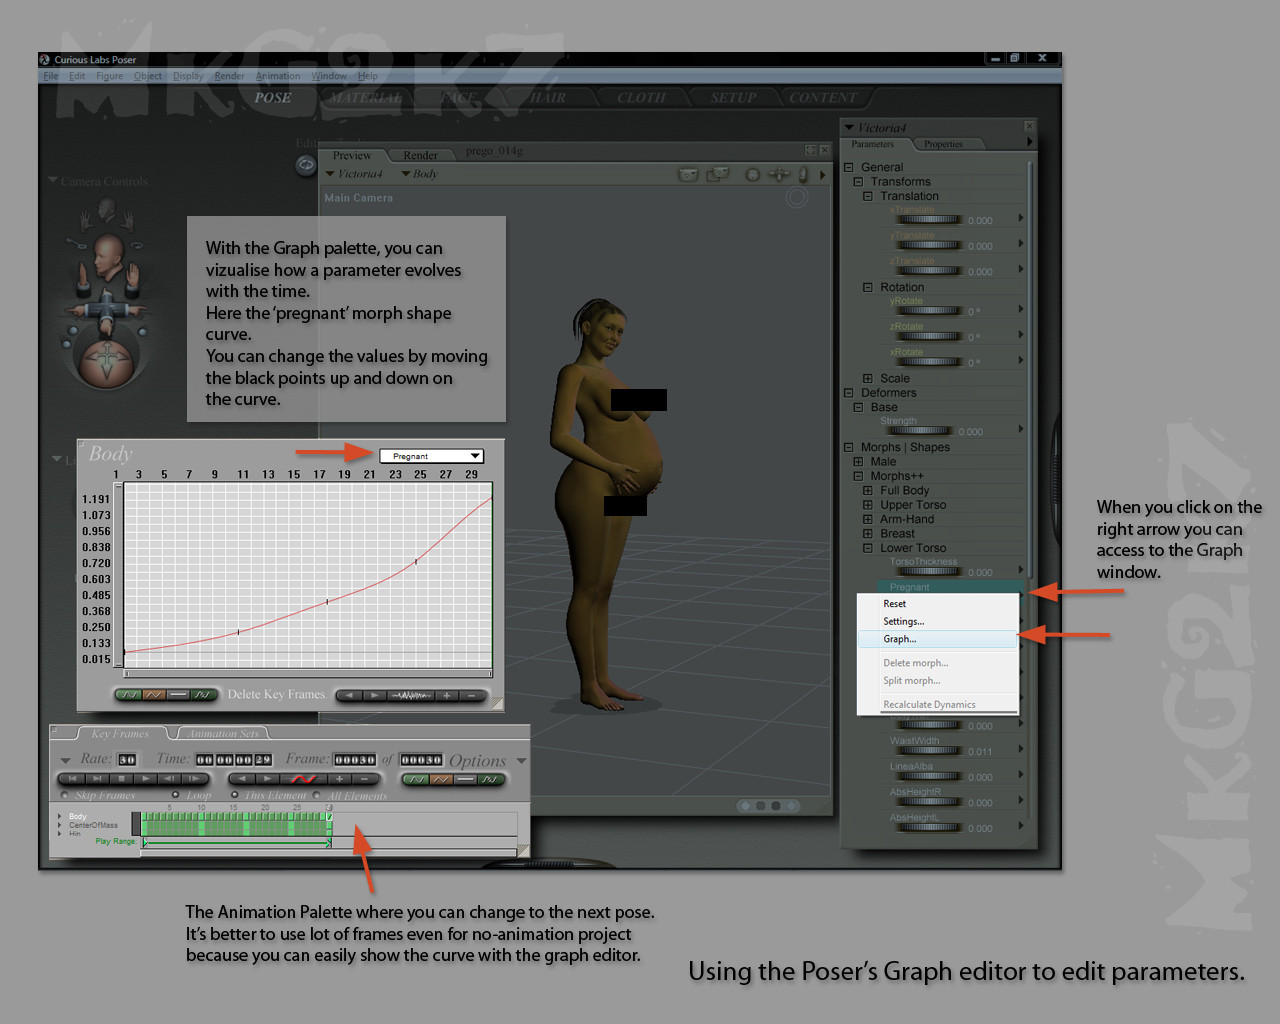
Task: Delete key frame with minus in Animation palette
Action: [x=365, y=779]
